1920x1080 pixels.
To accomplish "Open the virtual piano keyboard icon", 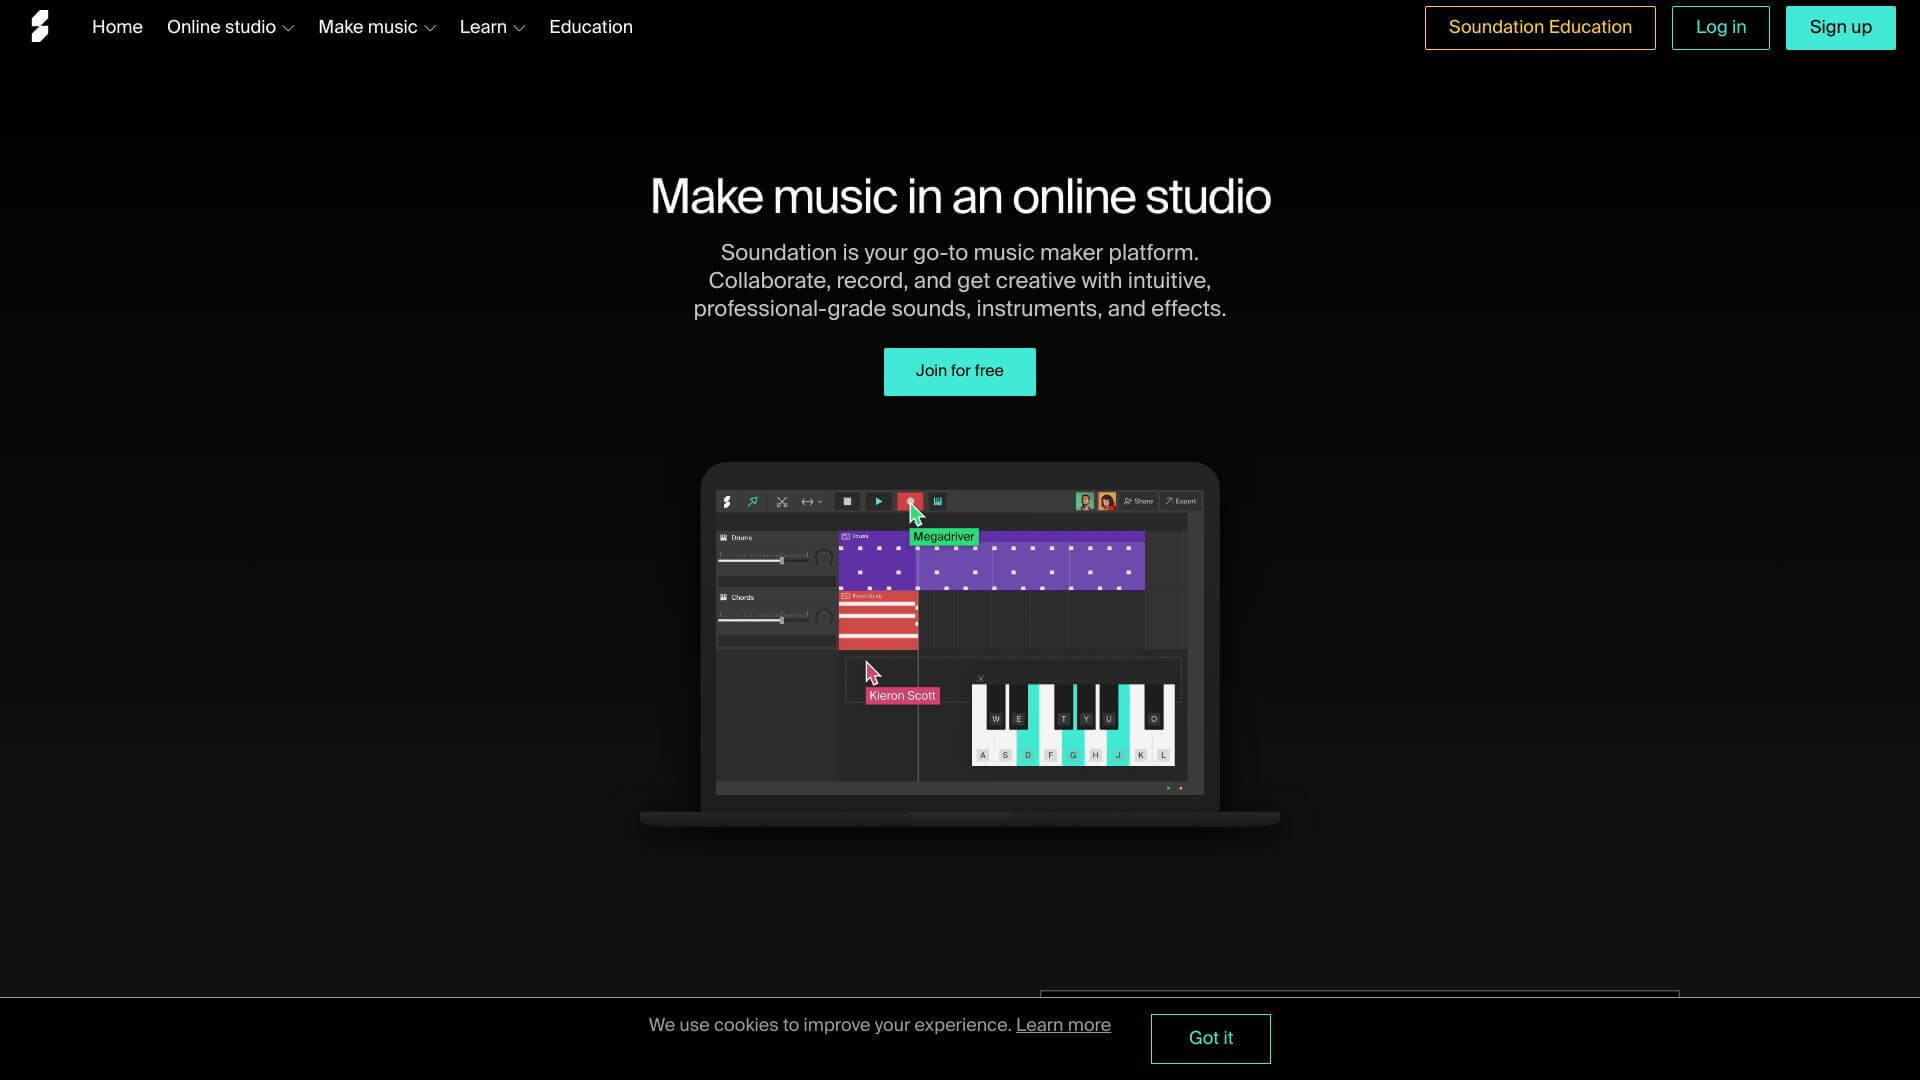I will pyautogui.click(x=937, y=501).
